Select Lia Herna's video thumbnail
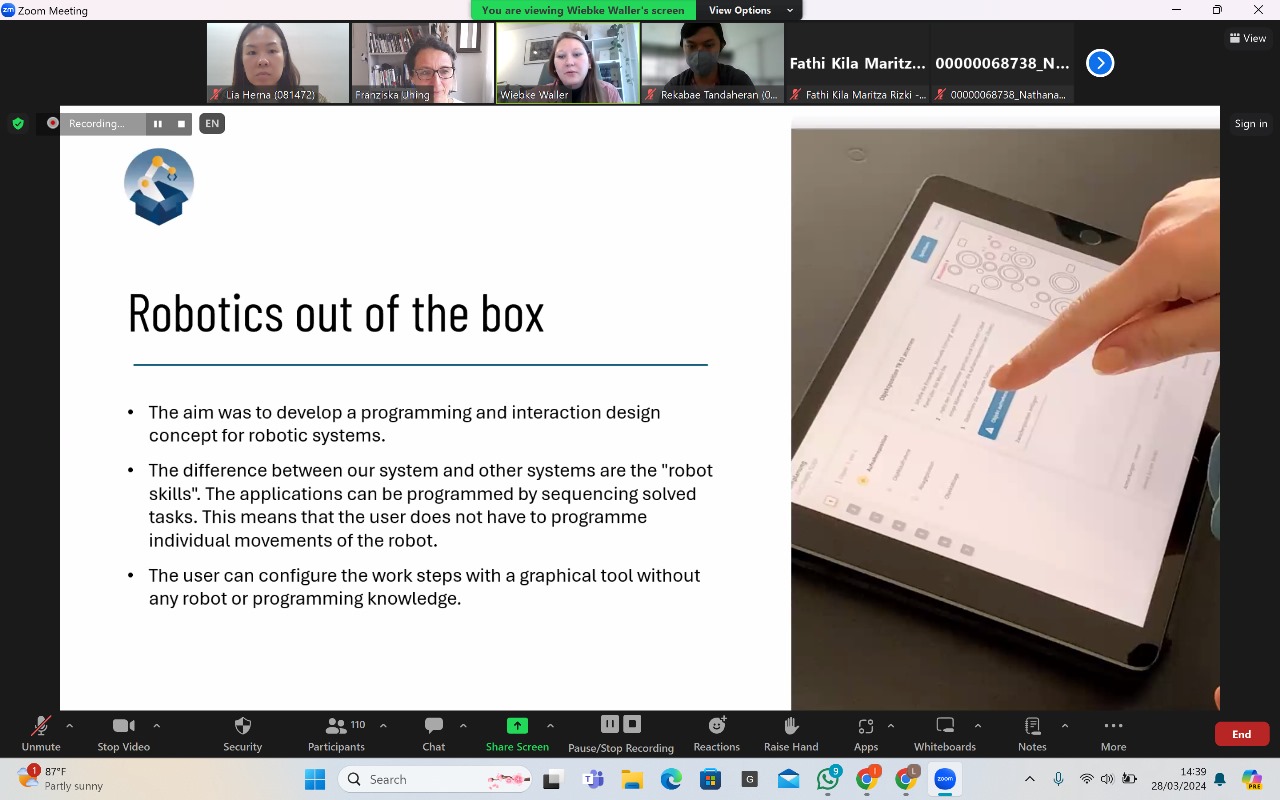Image resolution: width=1280 pixels, height=800 pixels. click(x=278, y=63)
